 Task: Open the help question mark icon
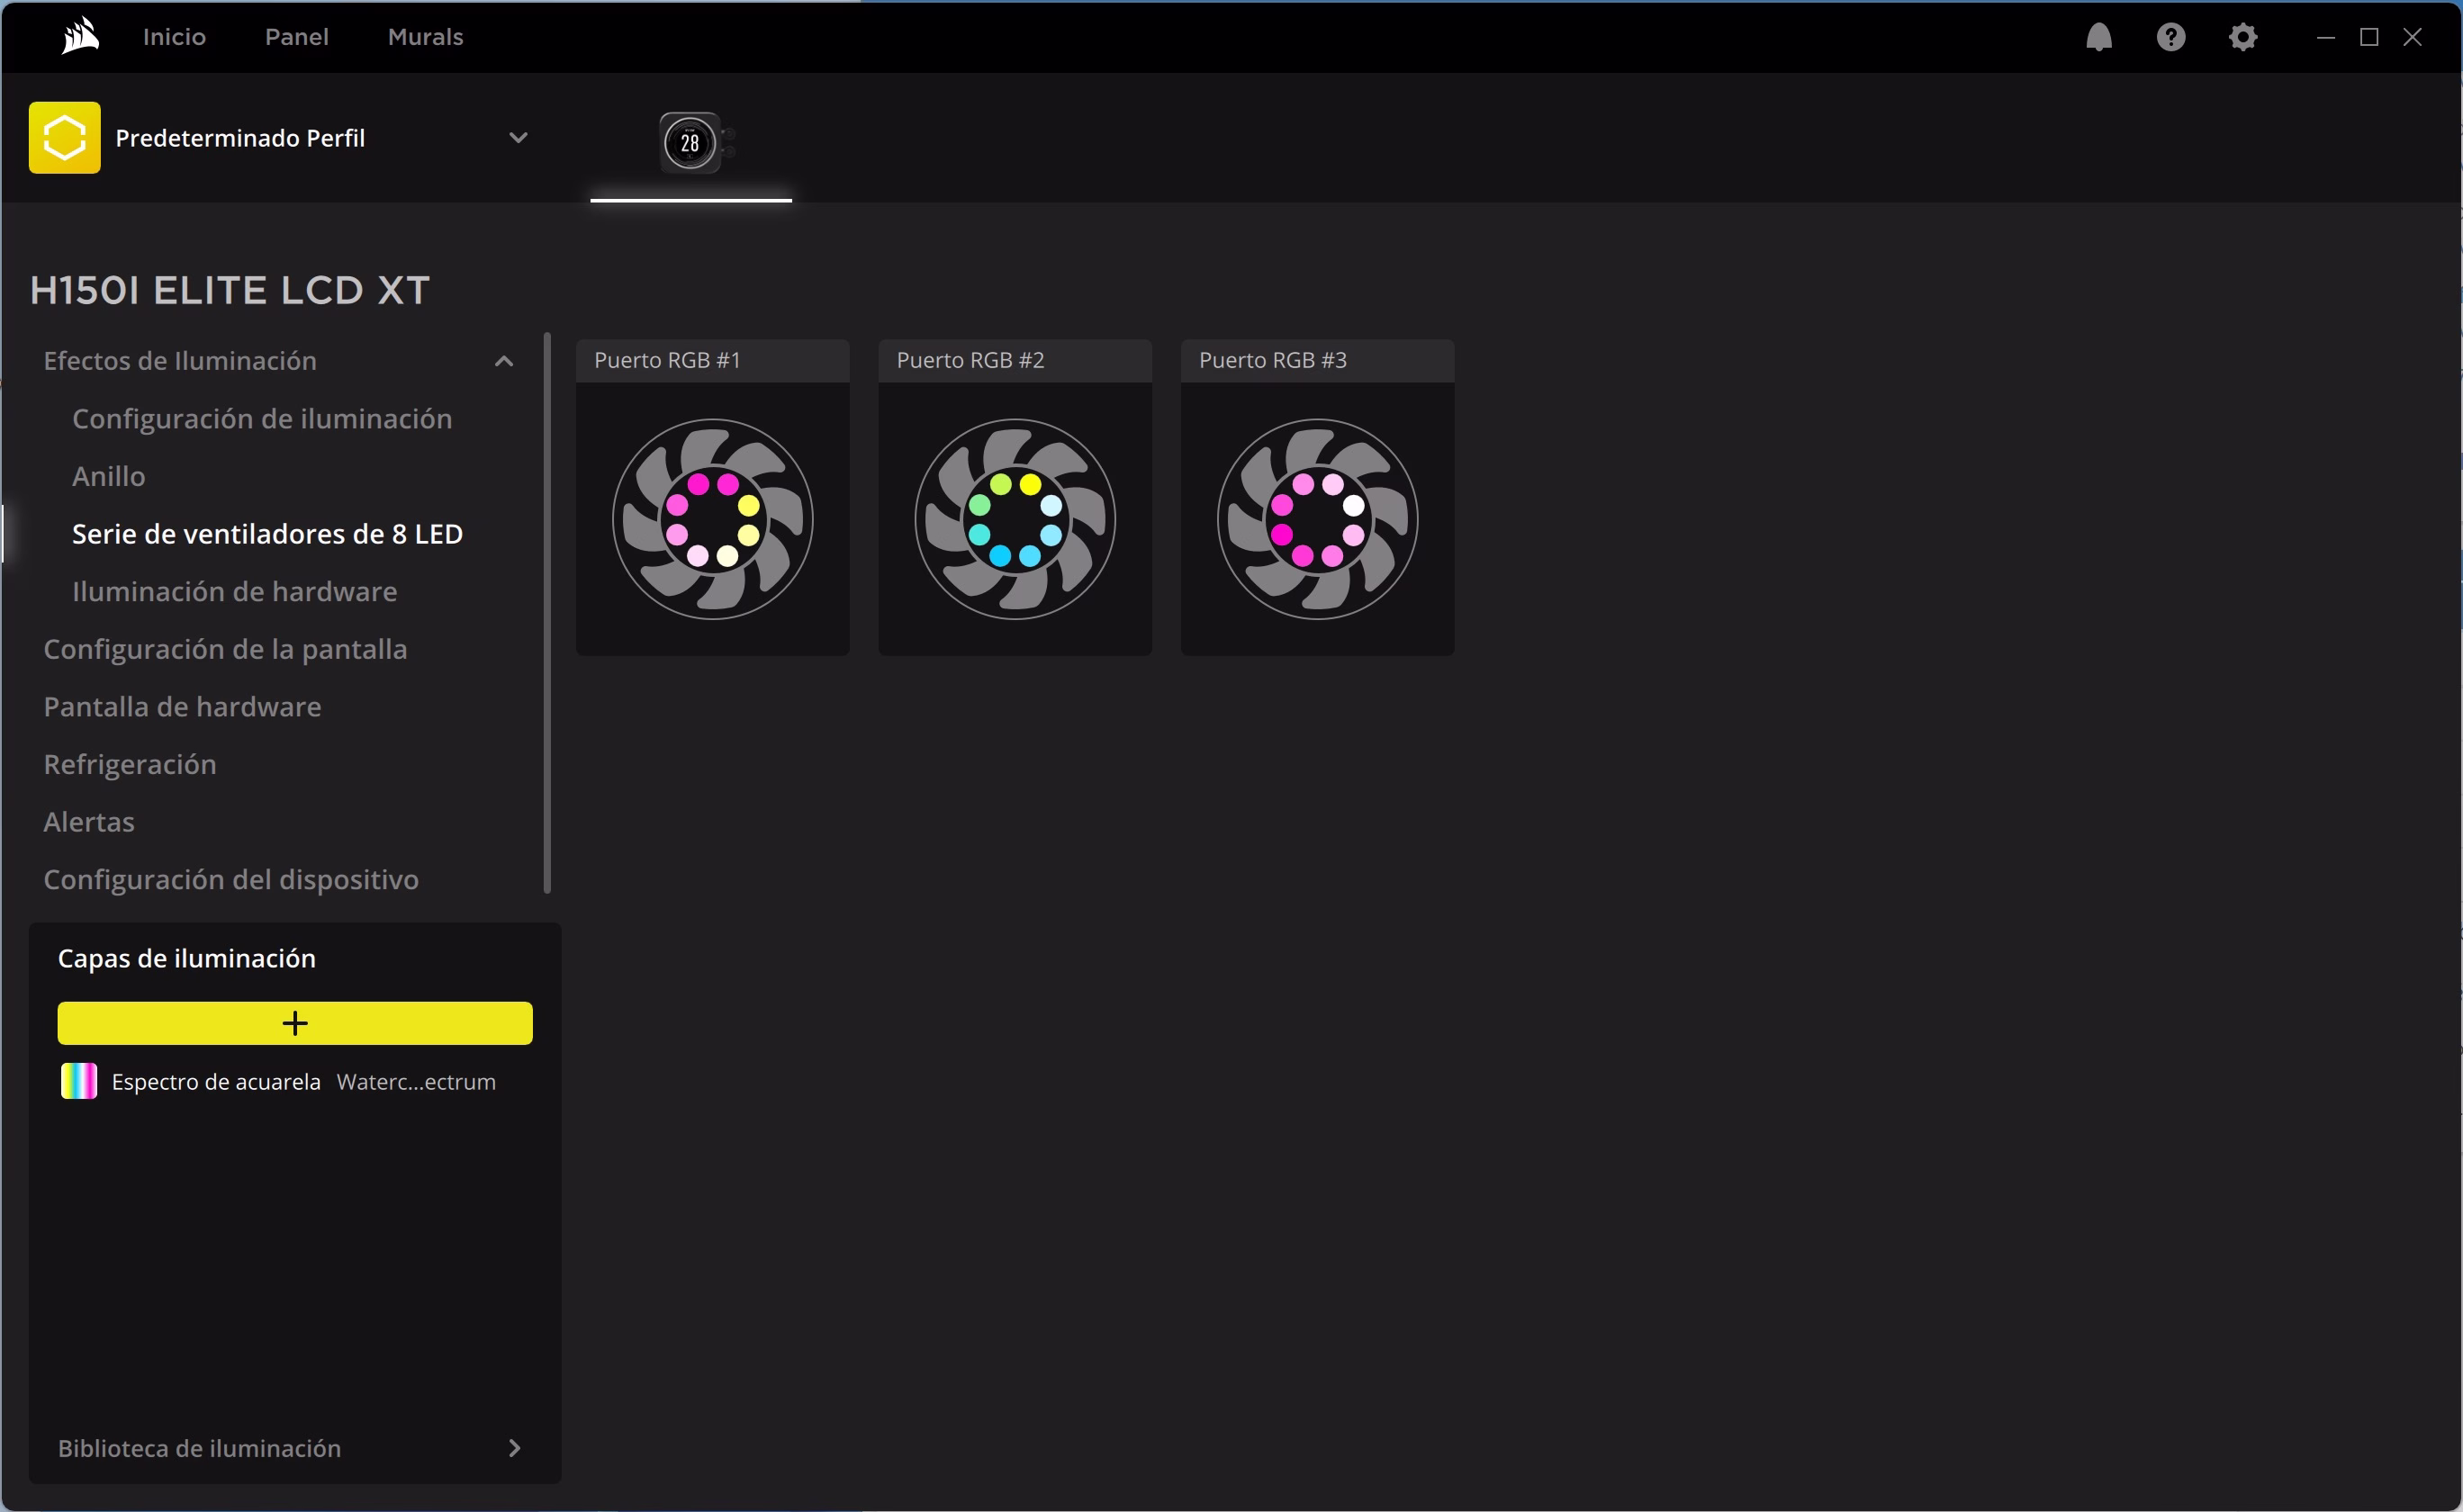pos(2171,37)
